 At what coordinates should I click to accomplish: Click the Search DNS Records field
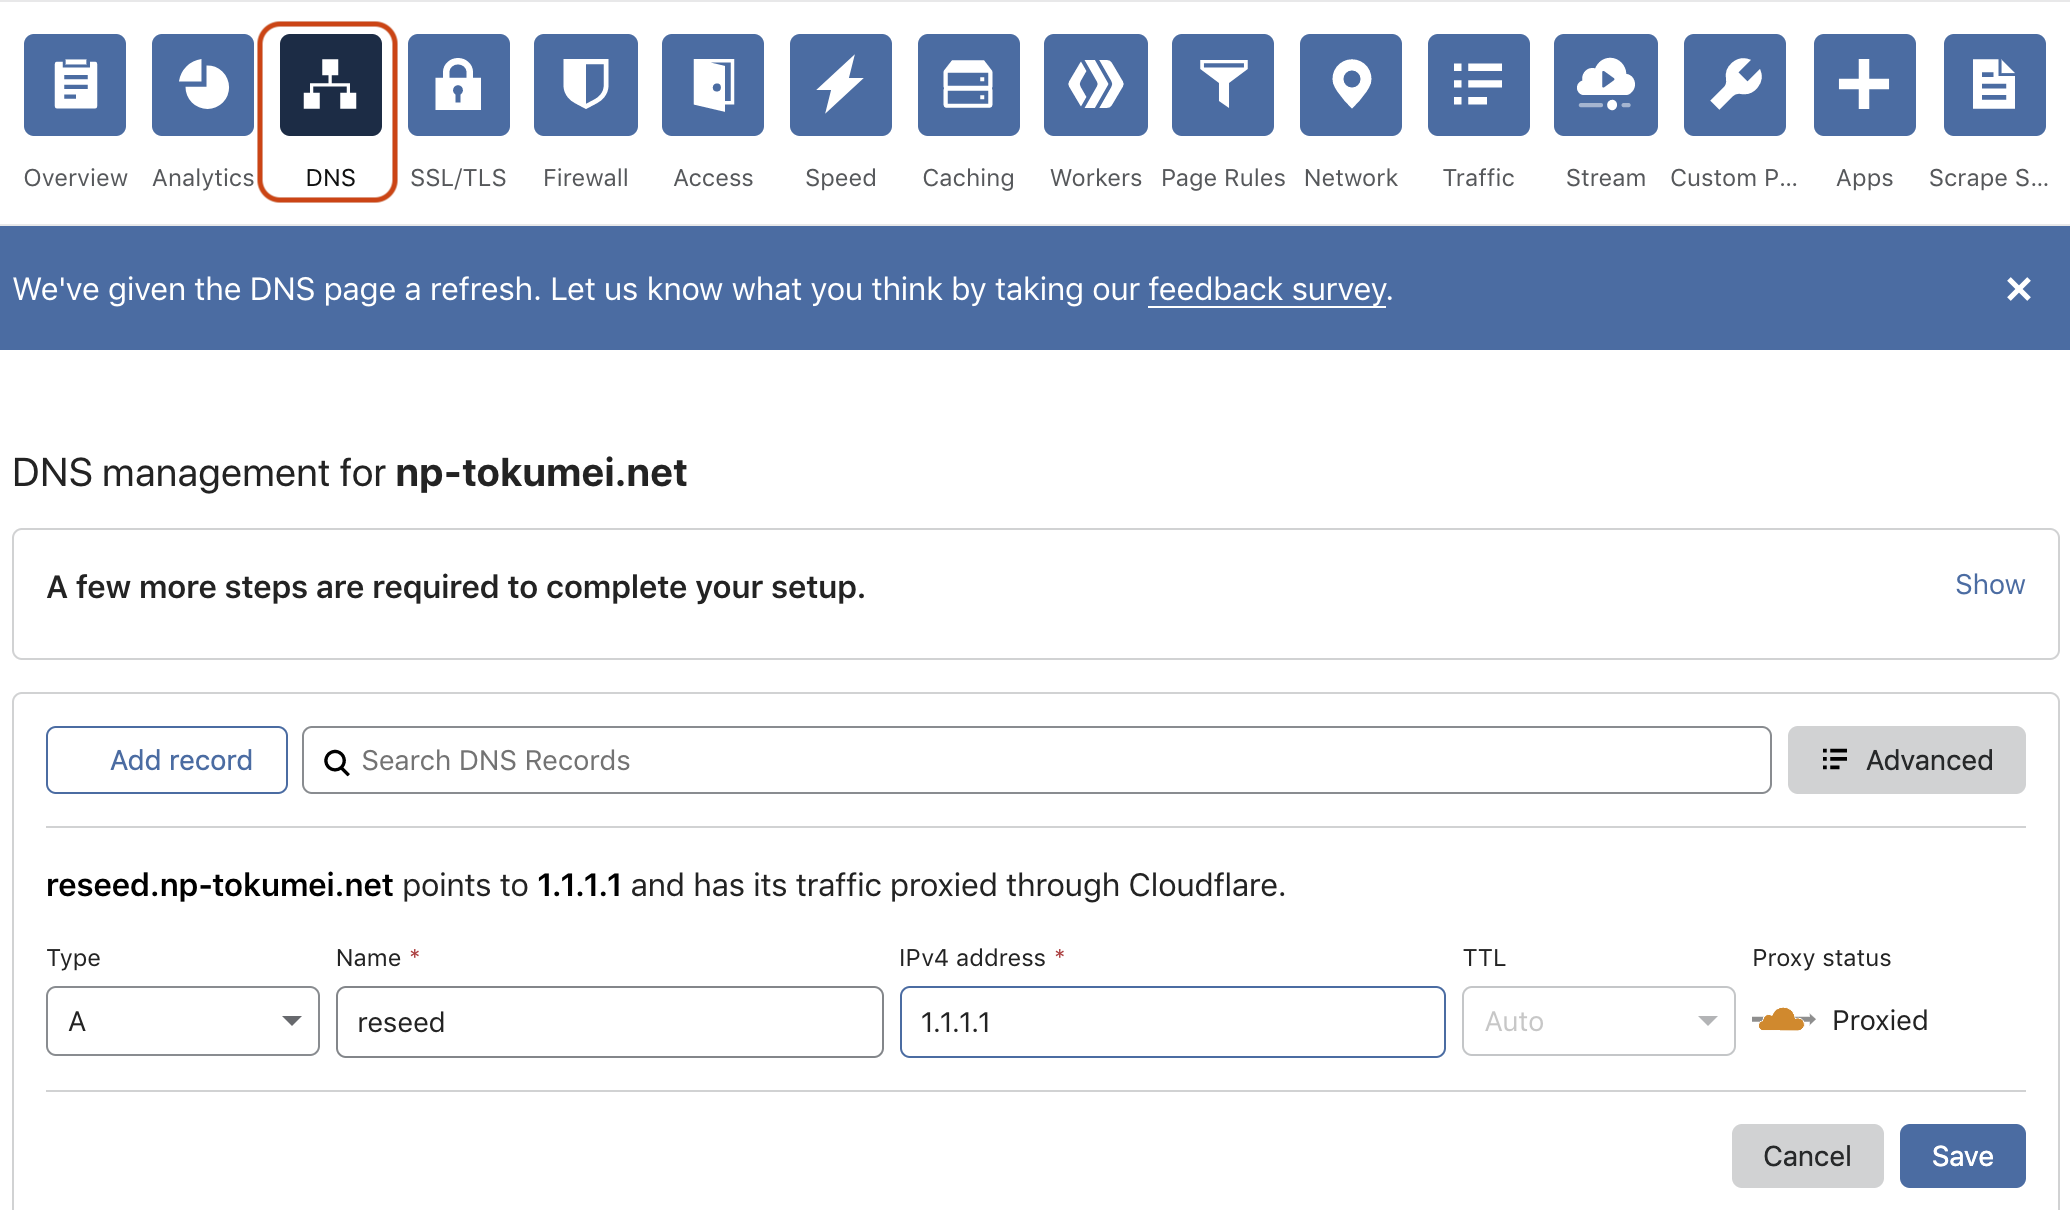tap(1037, 760)
